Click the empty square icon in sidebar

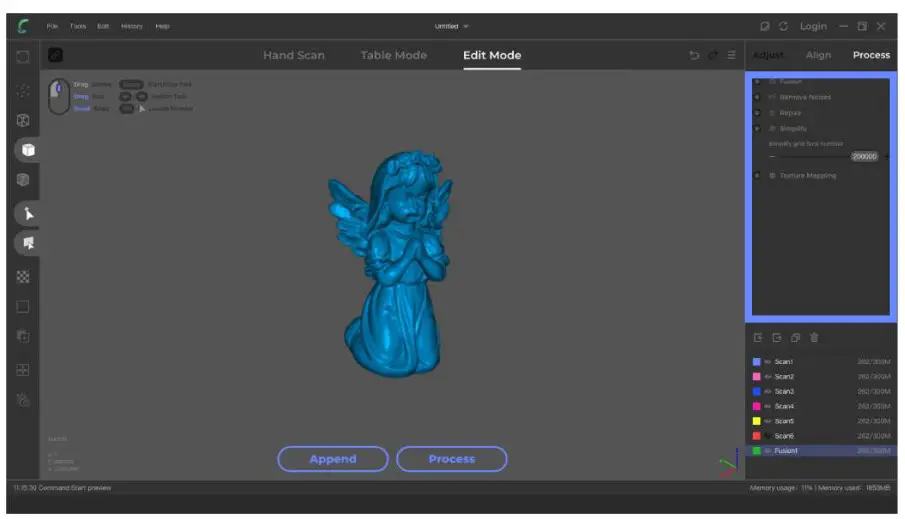tap(23, 307)
